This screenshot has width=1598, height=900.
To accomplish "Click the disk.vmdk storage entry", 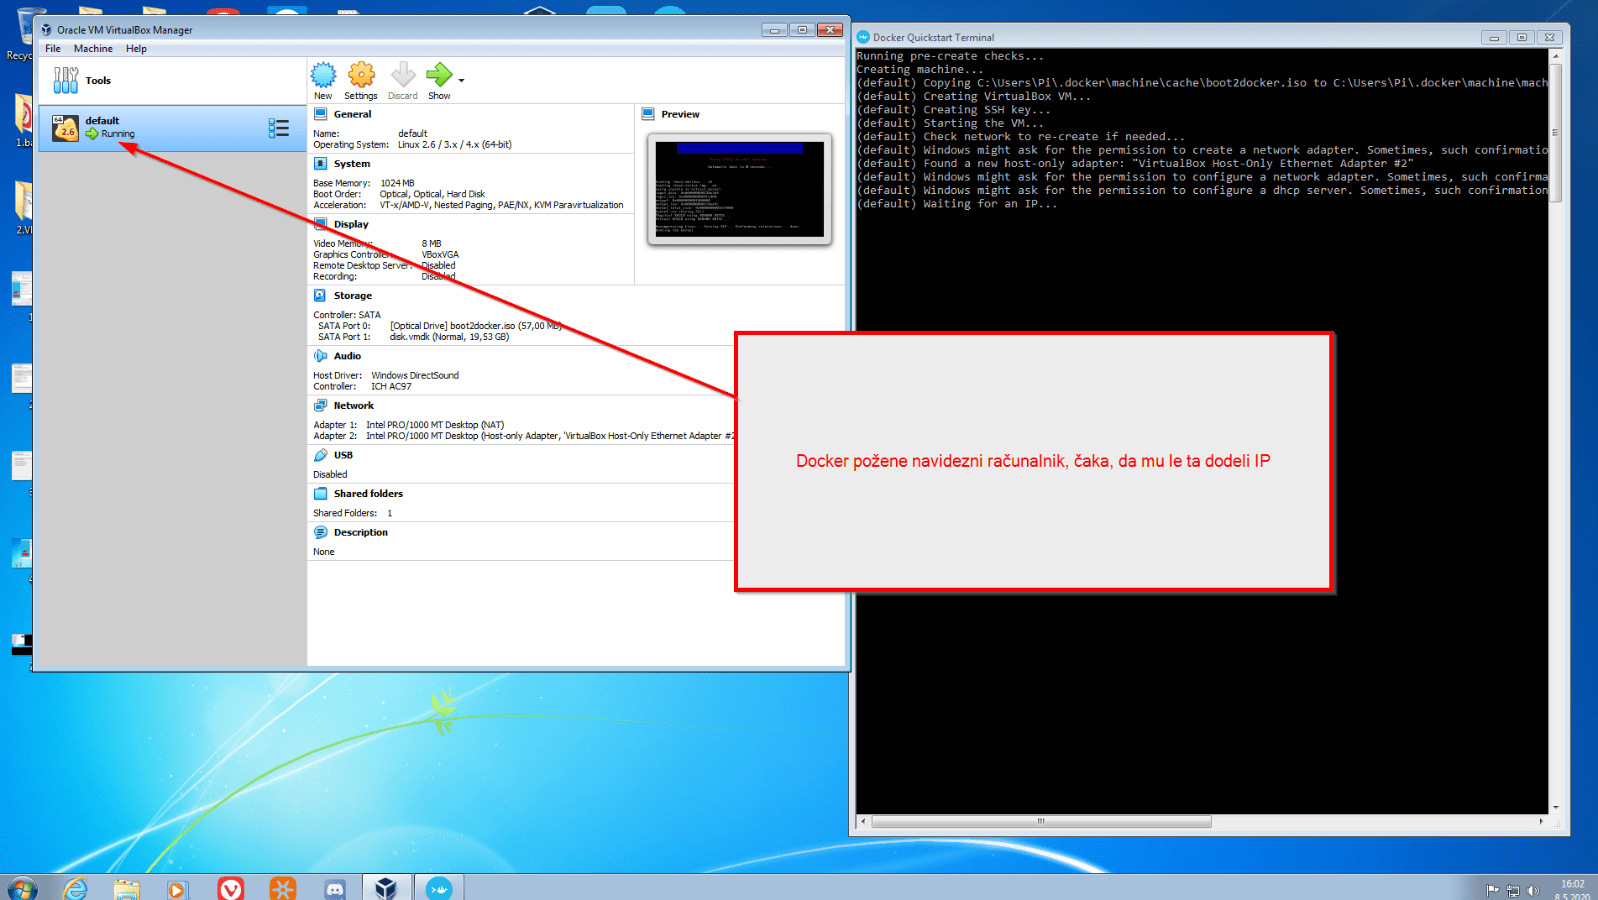I will tap(449, 337).
